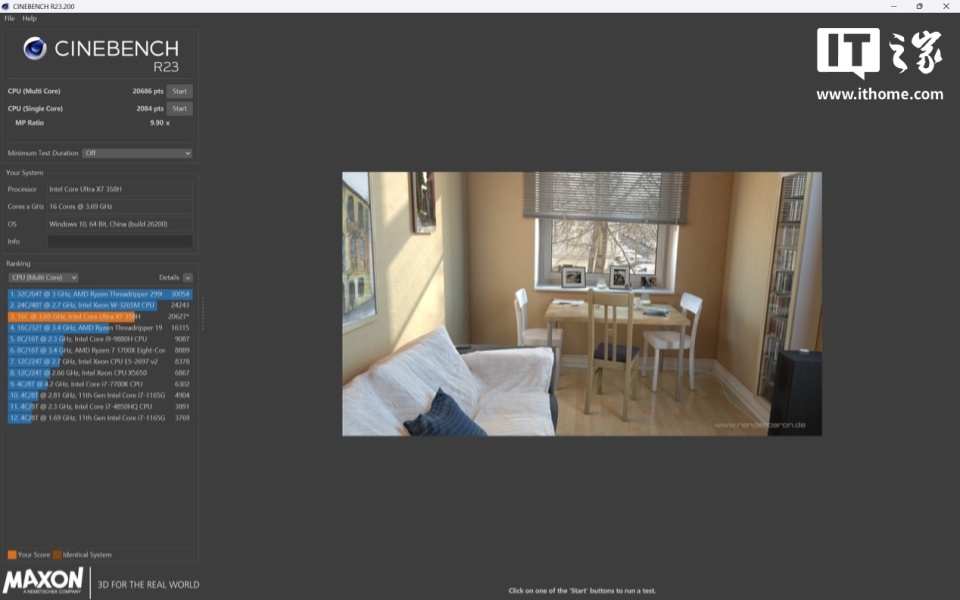
Task: Click the multi core score 20686 pts
Action: tap(148, 91)
